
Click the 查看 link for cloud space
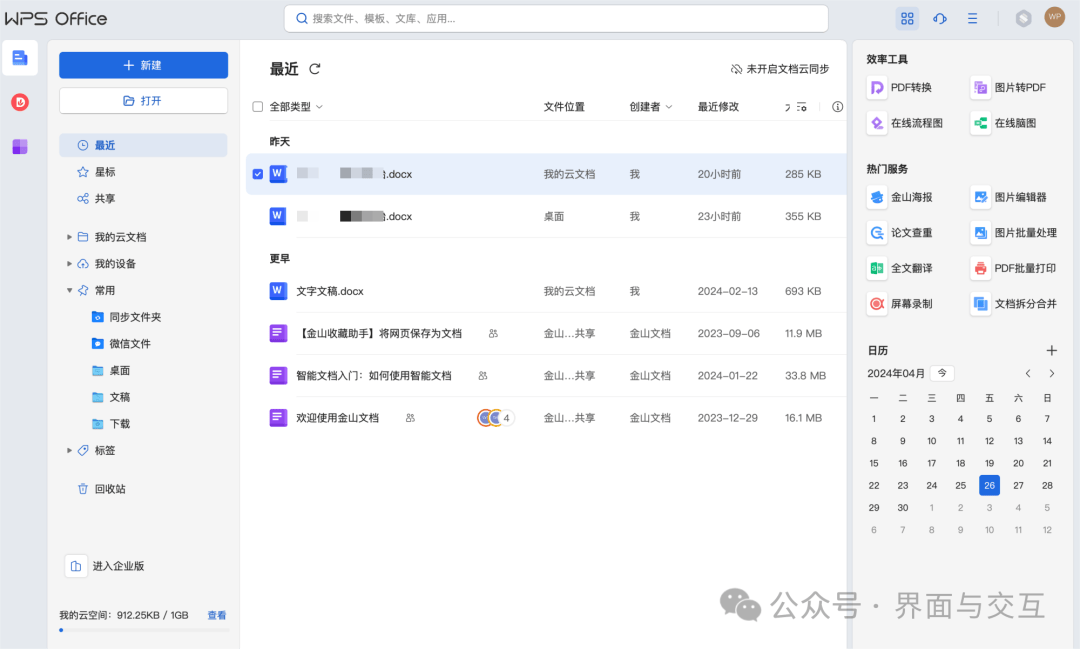[217, 615]
